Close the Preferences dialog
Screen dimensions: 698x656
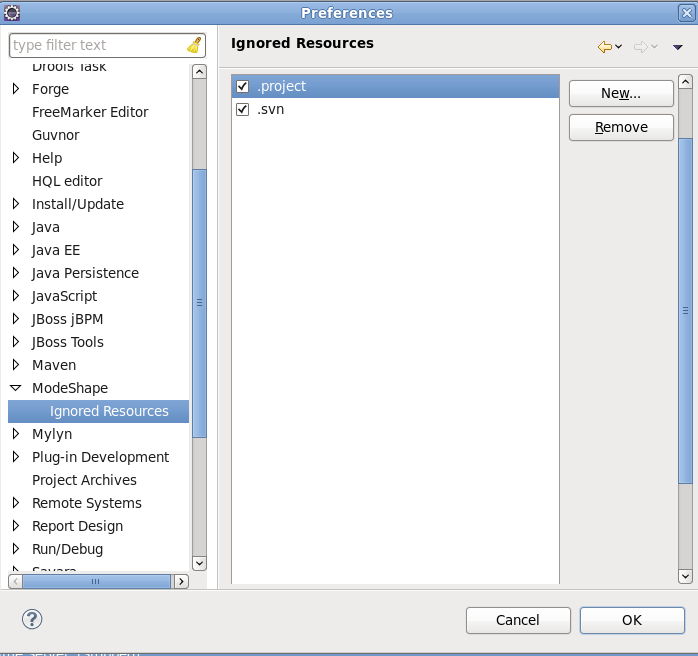[x=686, y=13]
